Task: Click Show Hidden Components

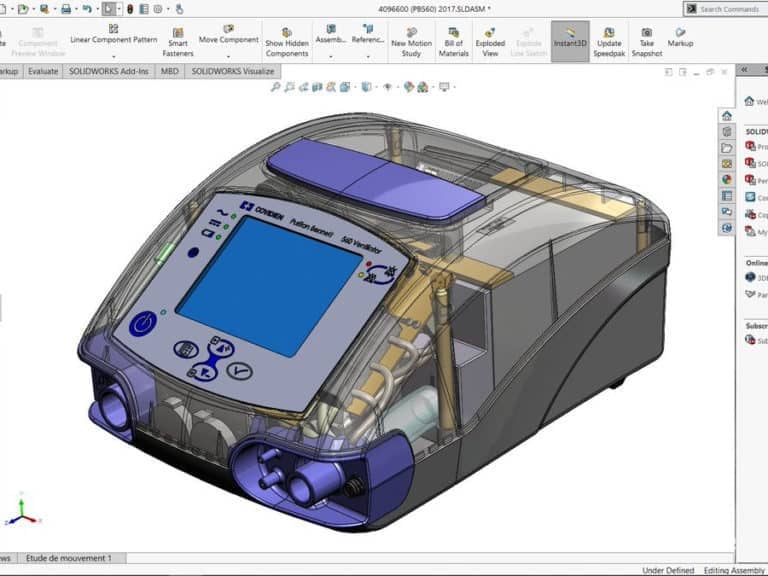Action: [x=287, y=42]
